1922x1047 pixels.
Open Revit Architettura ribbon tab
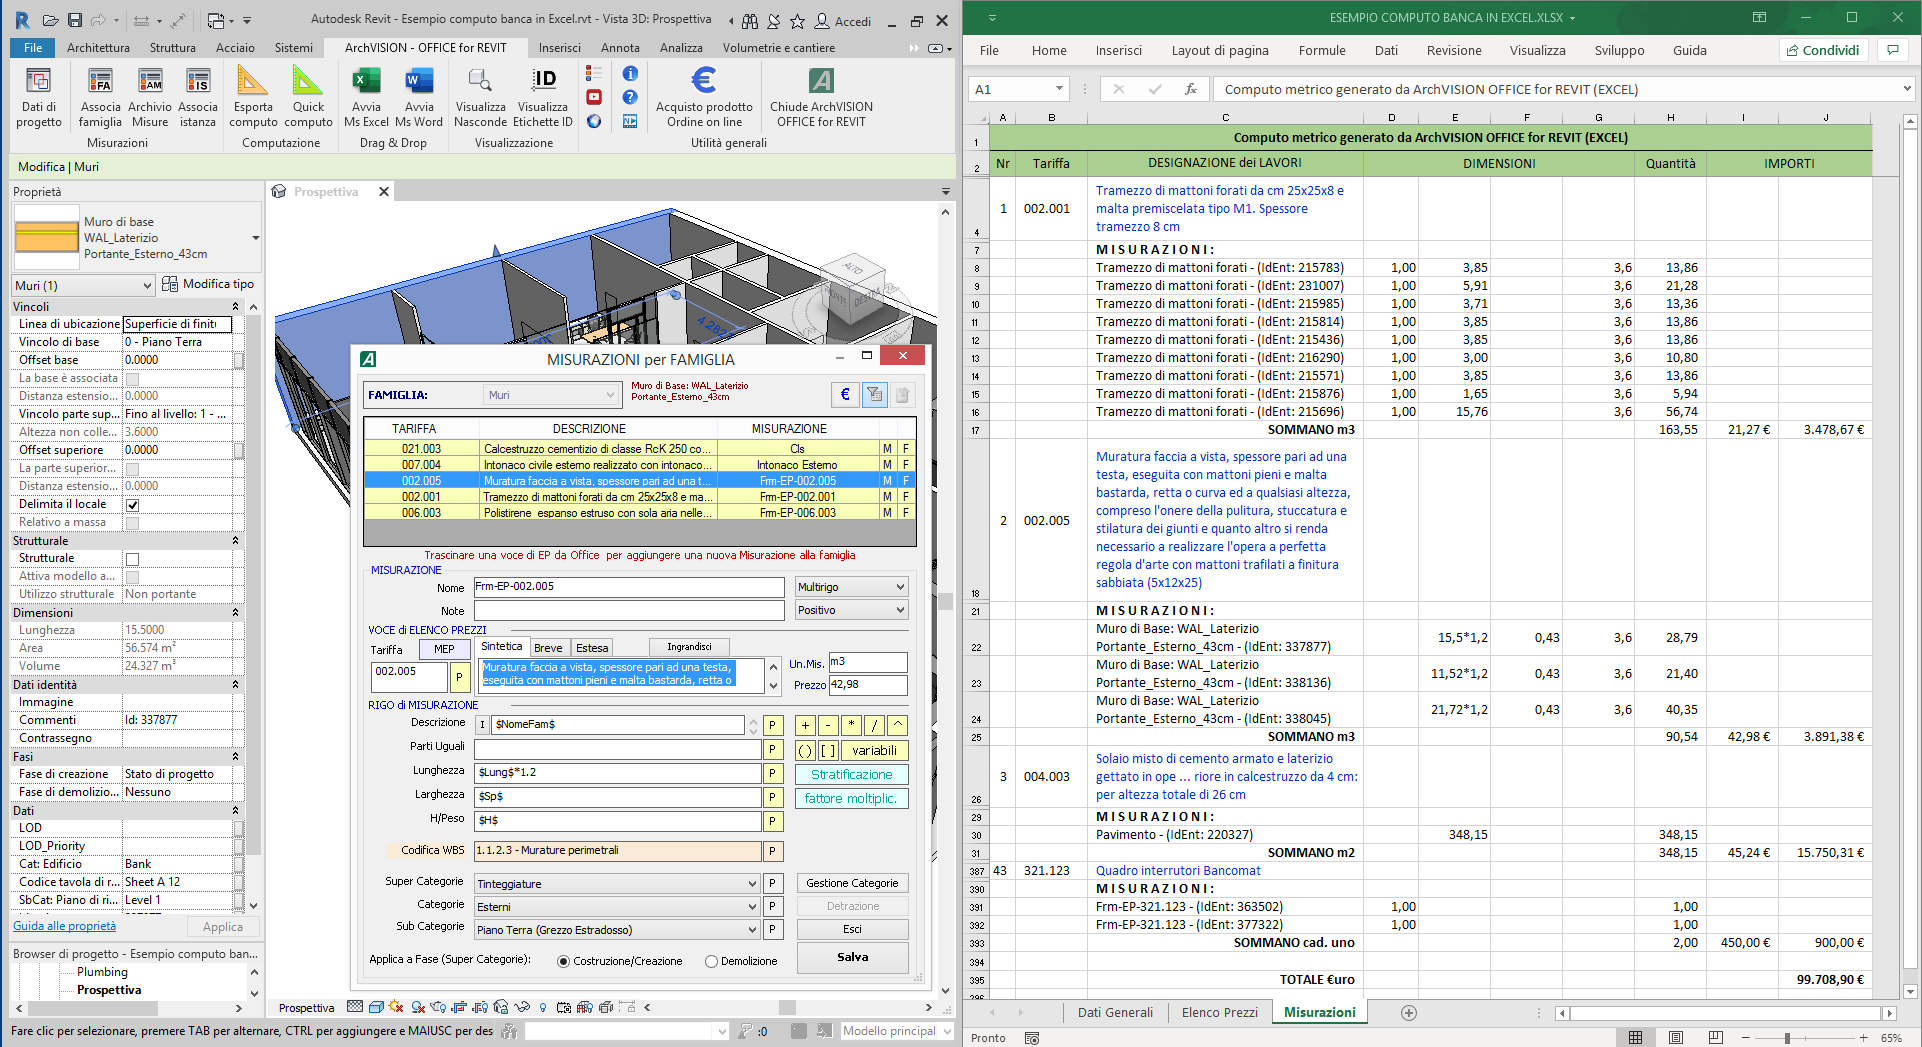click(98, 47)
